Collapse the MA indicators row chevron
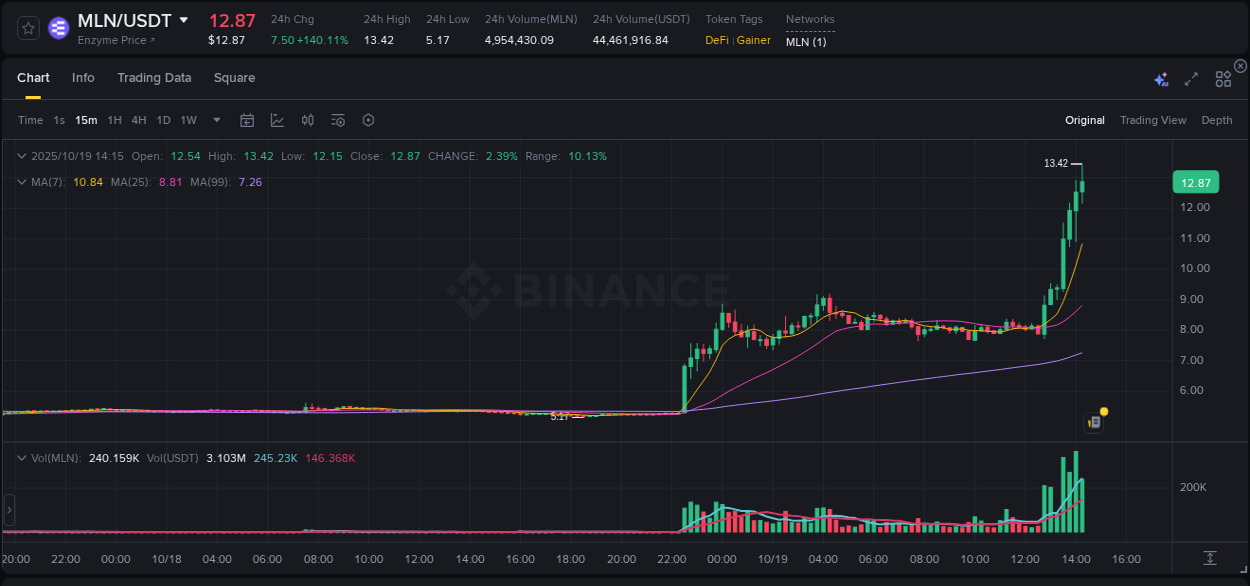The height and width of the screenshot is (586, 1250). click(22, 182)
